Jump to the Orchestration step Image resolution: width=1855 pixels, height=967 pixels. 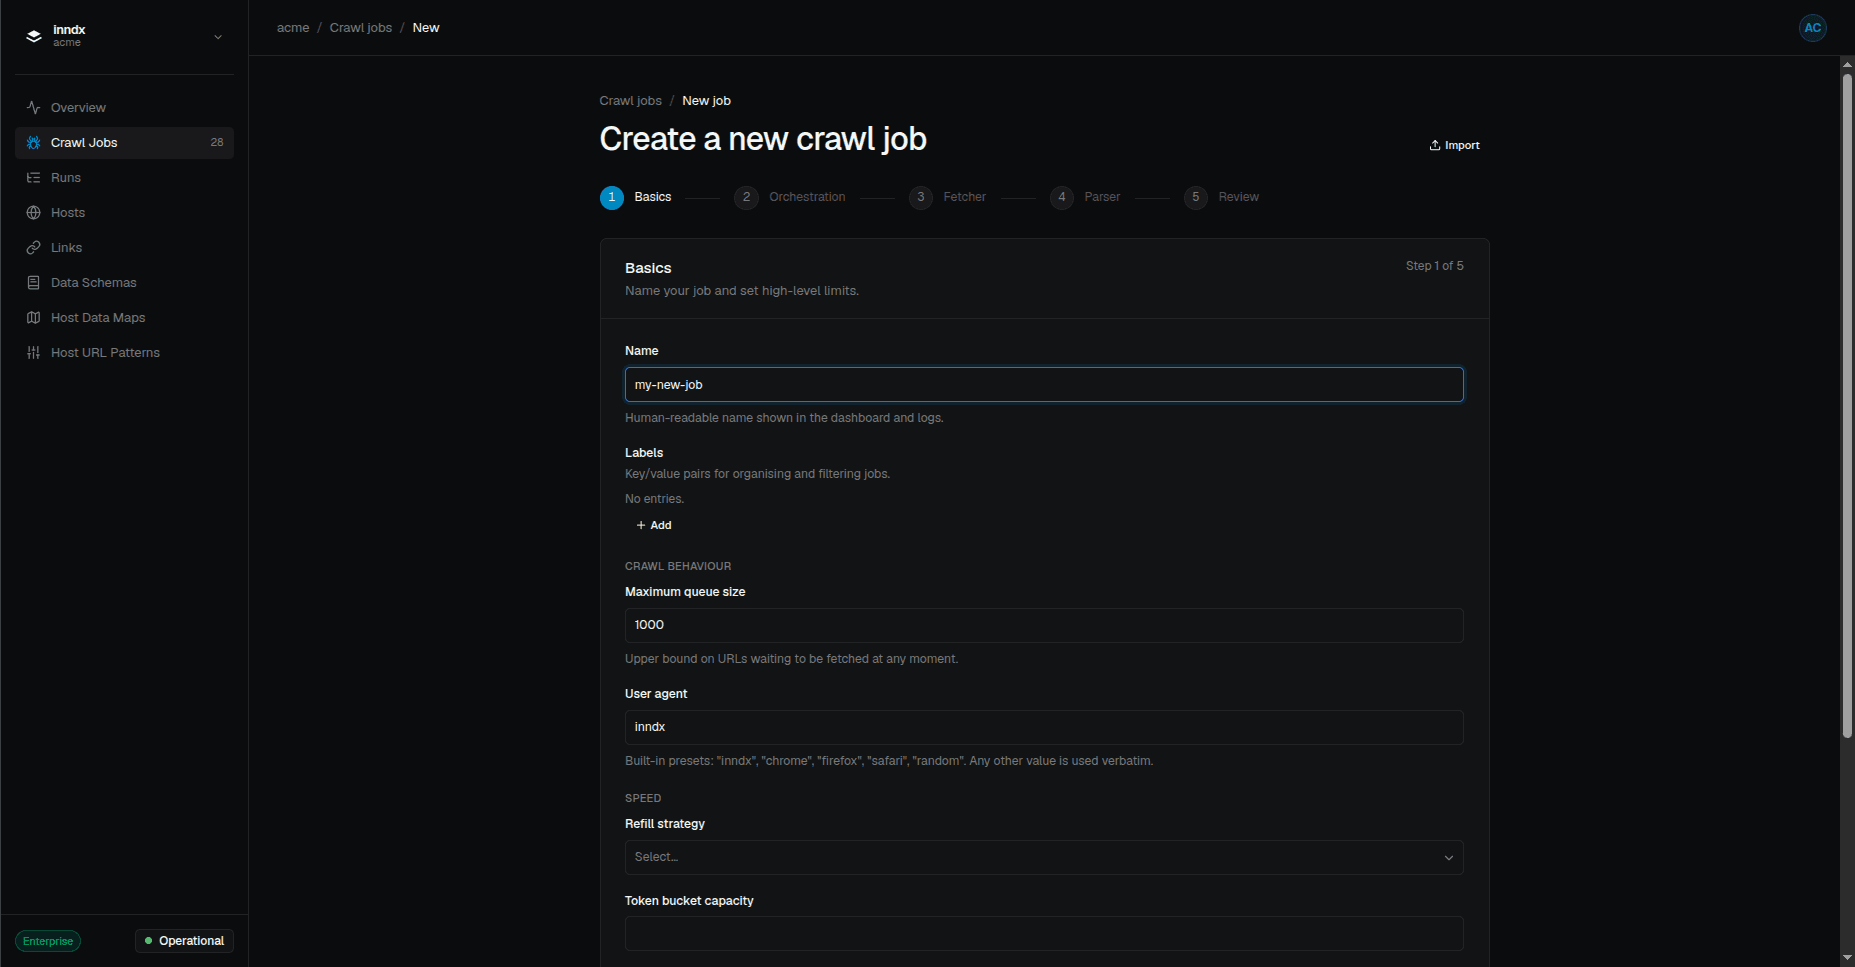tap(790, 198)
